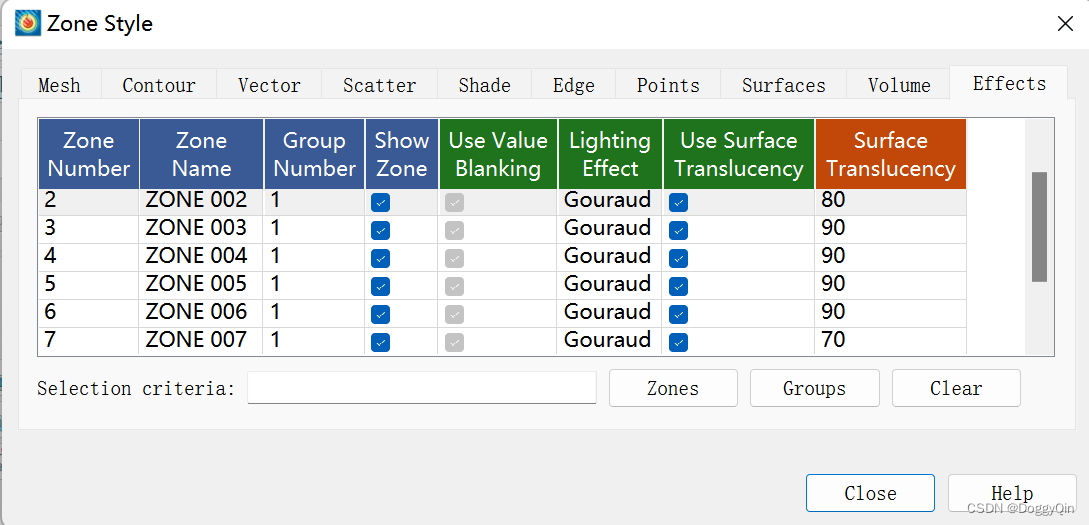Click the Help button
1089x525 pixels.
[x=1012, y=493]
